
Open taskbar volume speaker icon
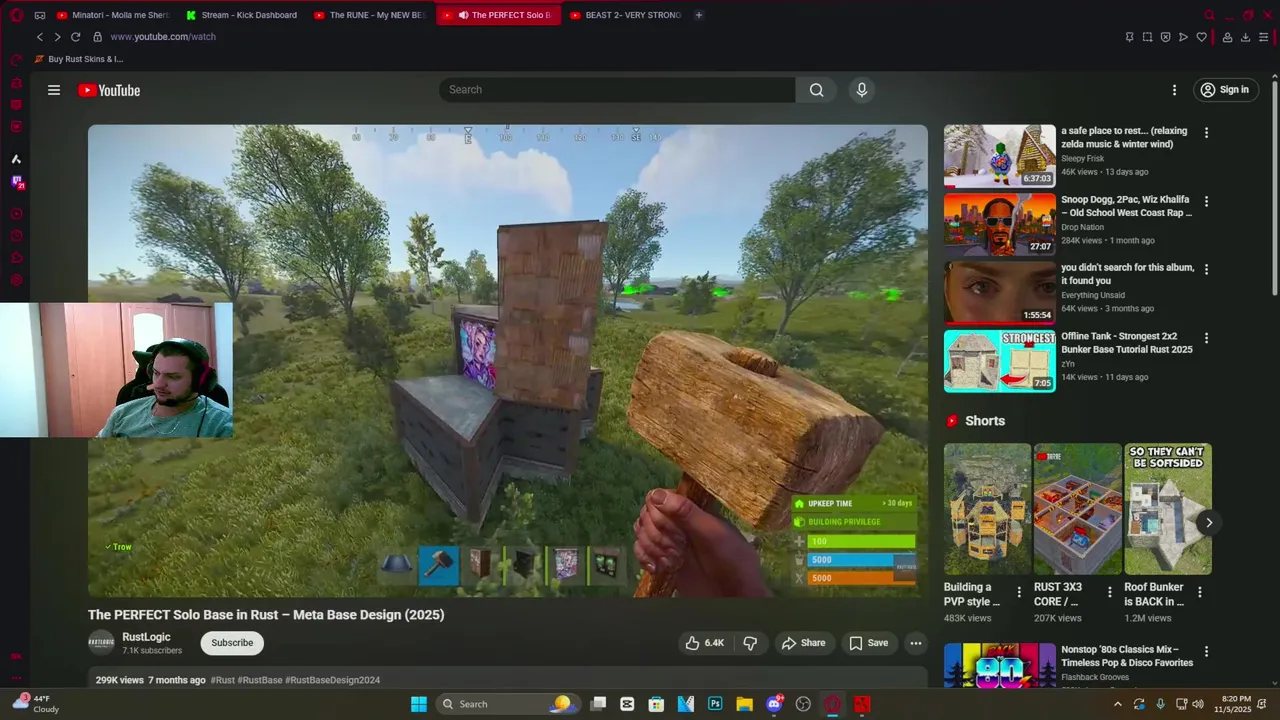click(1199, 704)
